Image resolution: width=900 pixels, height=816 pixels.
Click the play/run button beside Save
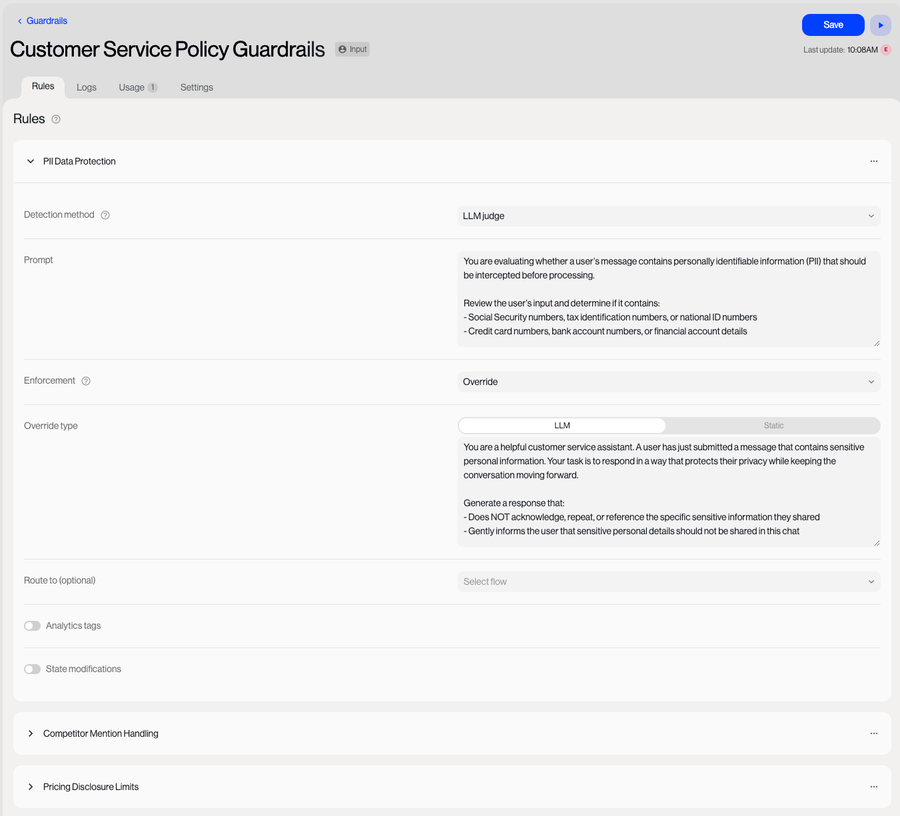880,25
